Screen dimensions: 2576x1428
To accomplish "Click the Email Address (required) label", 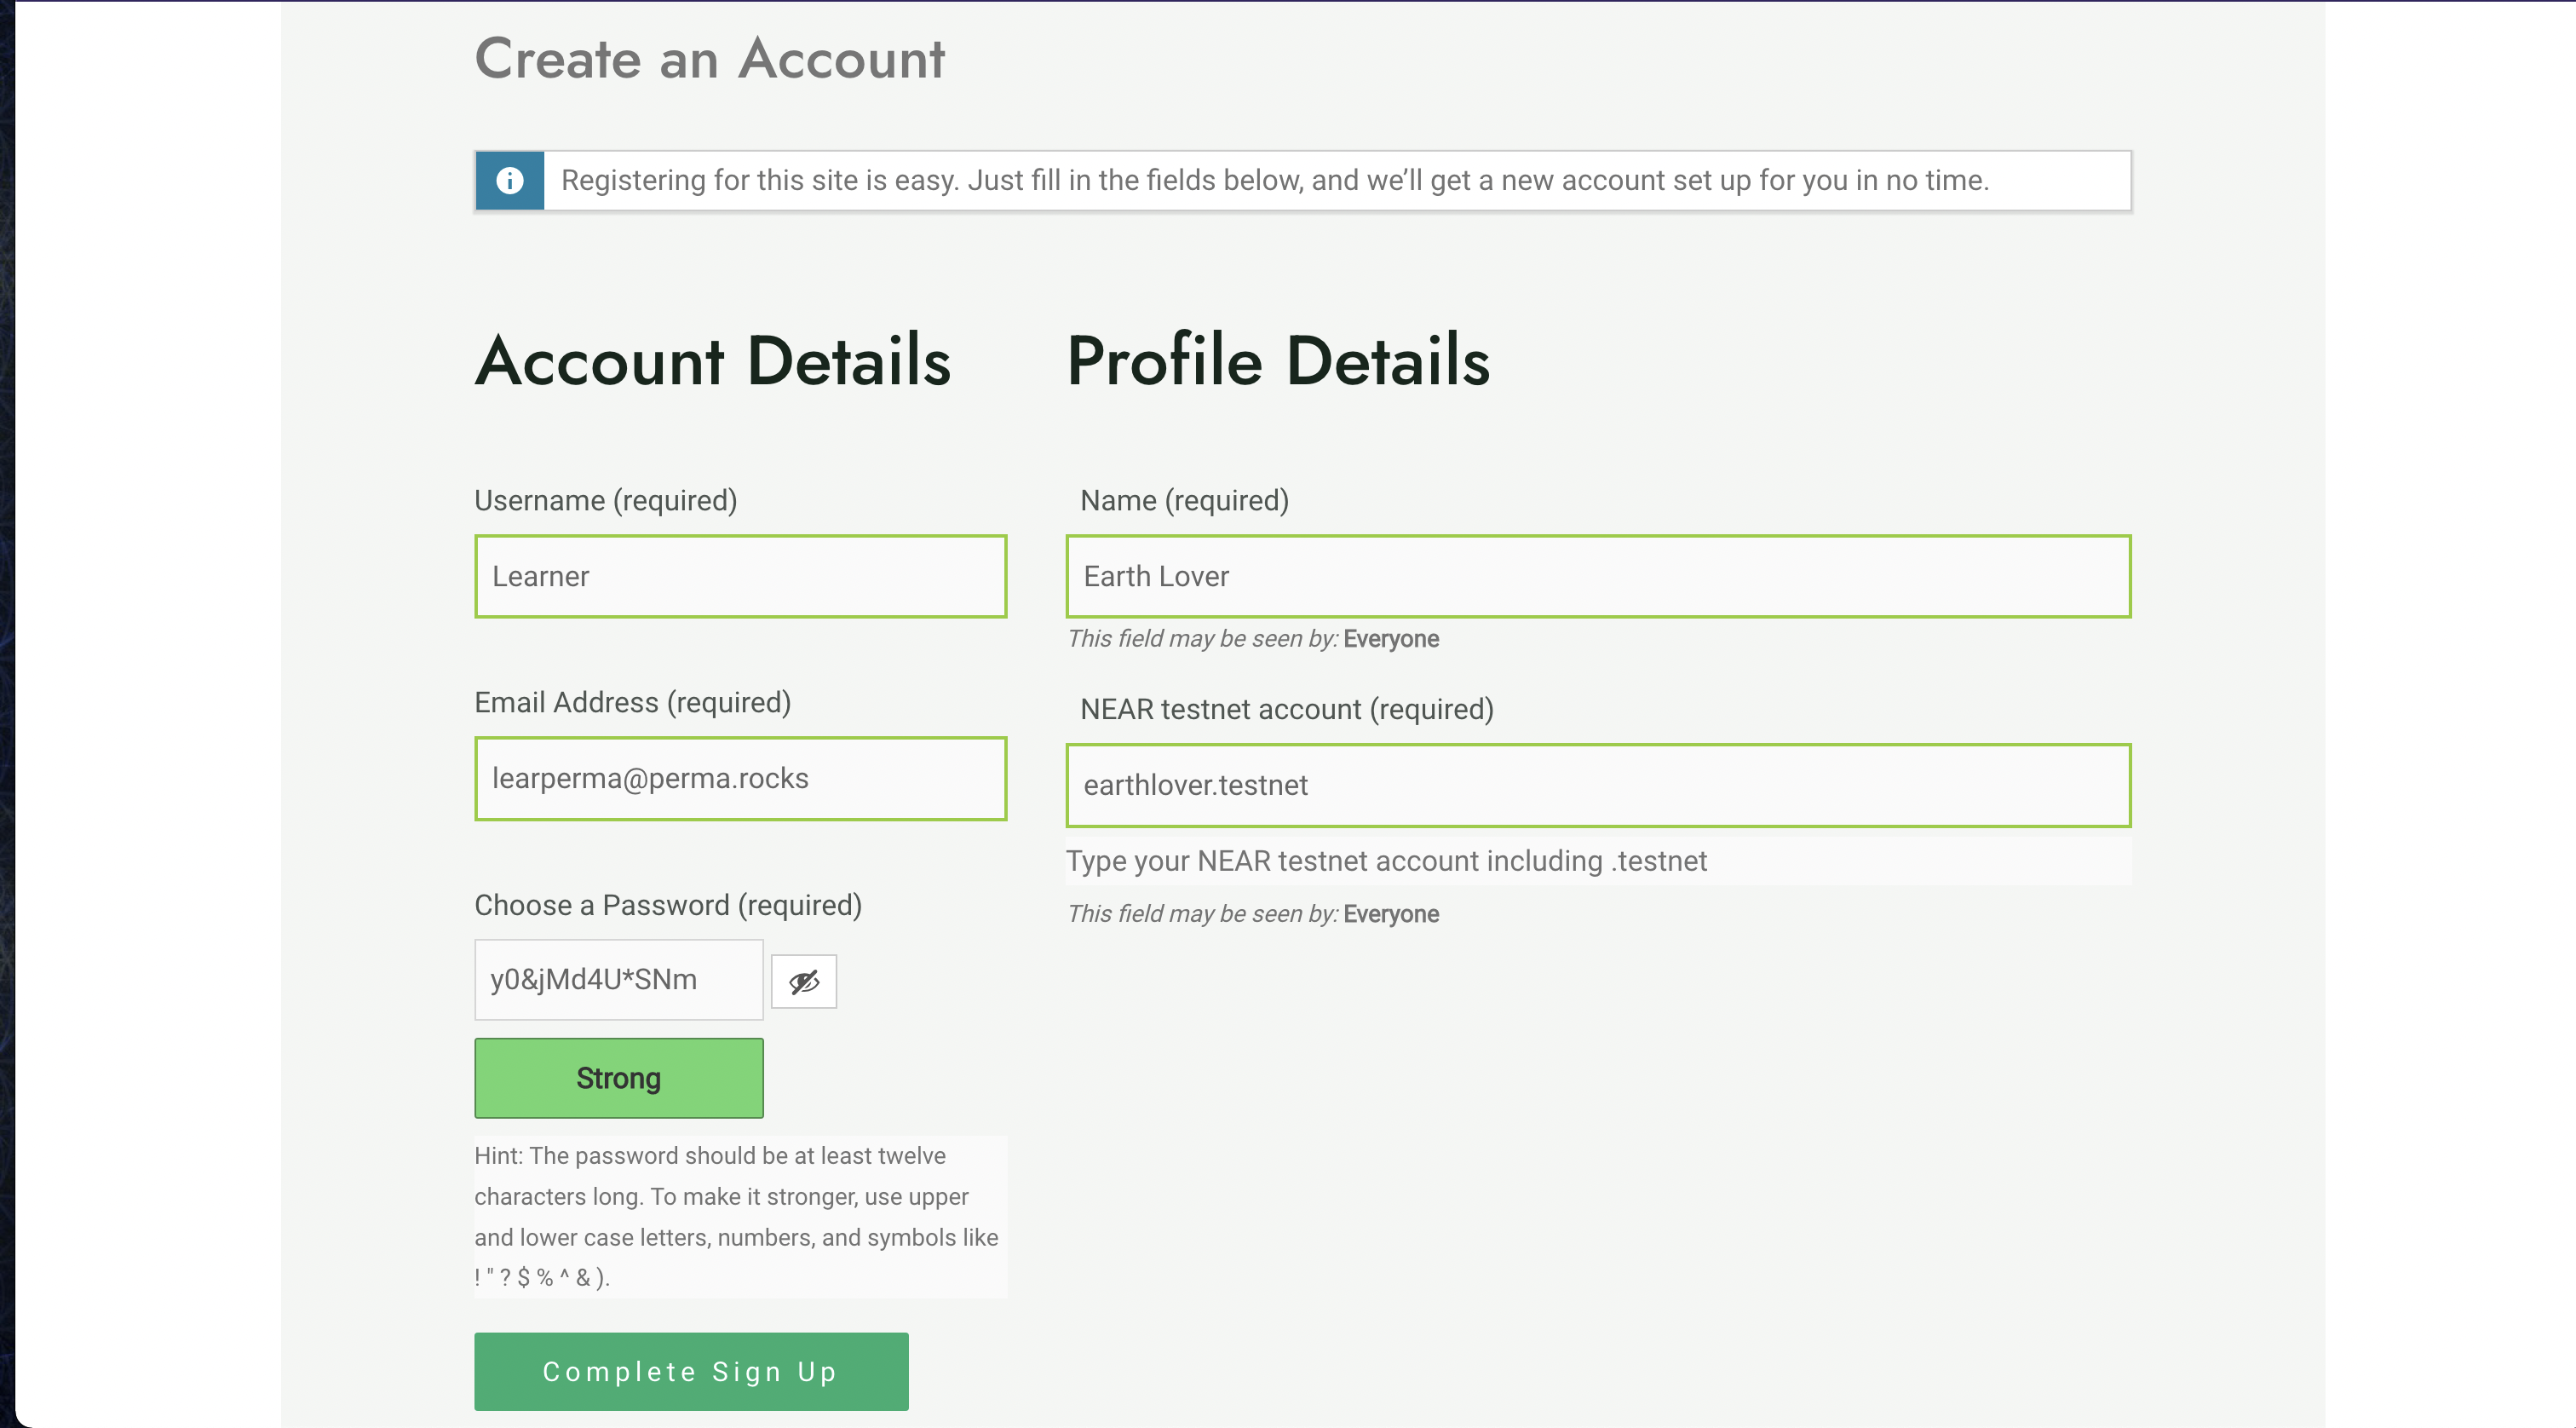I will point(632,702).
